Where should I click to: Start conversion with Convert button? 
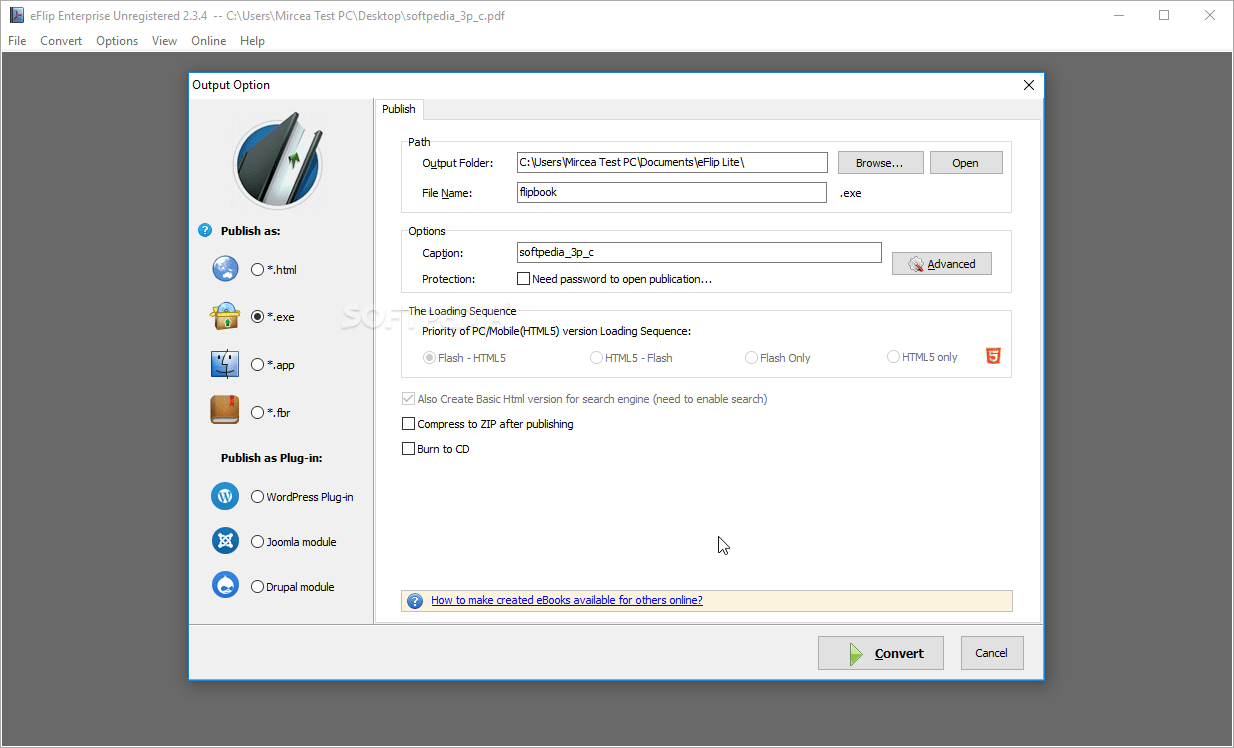(x=880, y=653)
